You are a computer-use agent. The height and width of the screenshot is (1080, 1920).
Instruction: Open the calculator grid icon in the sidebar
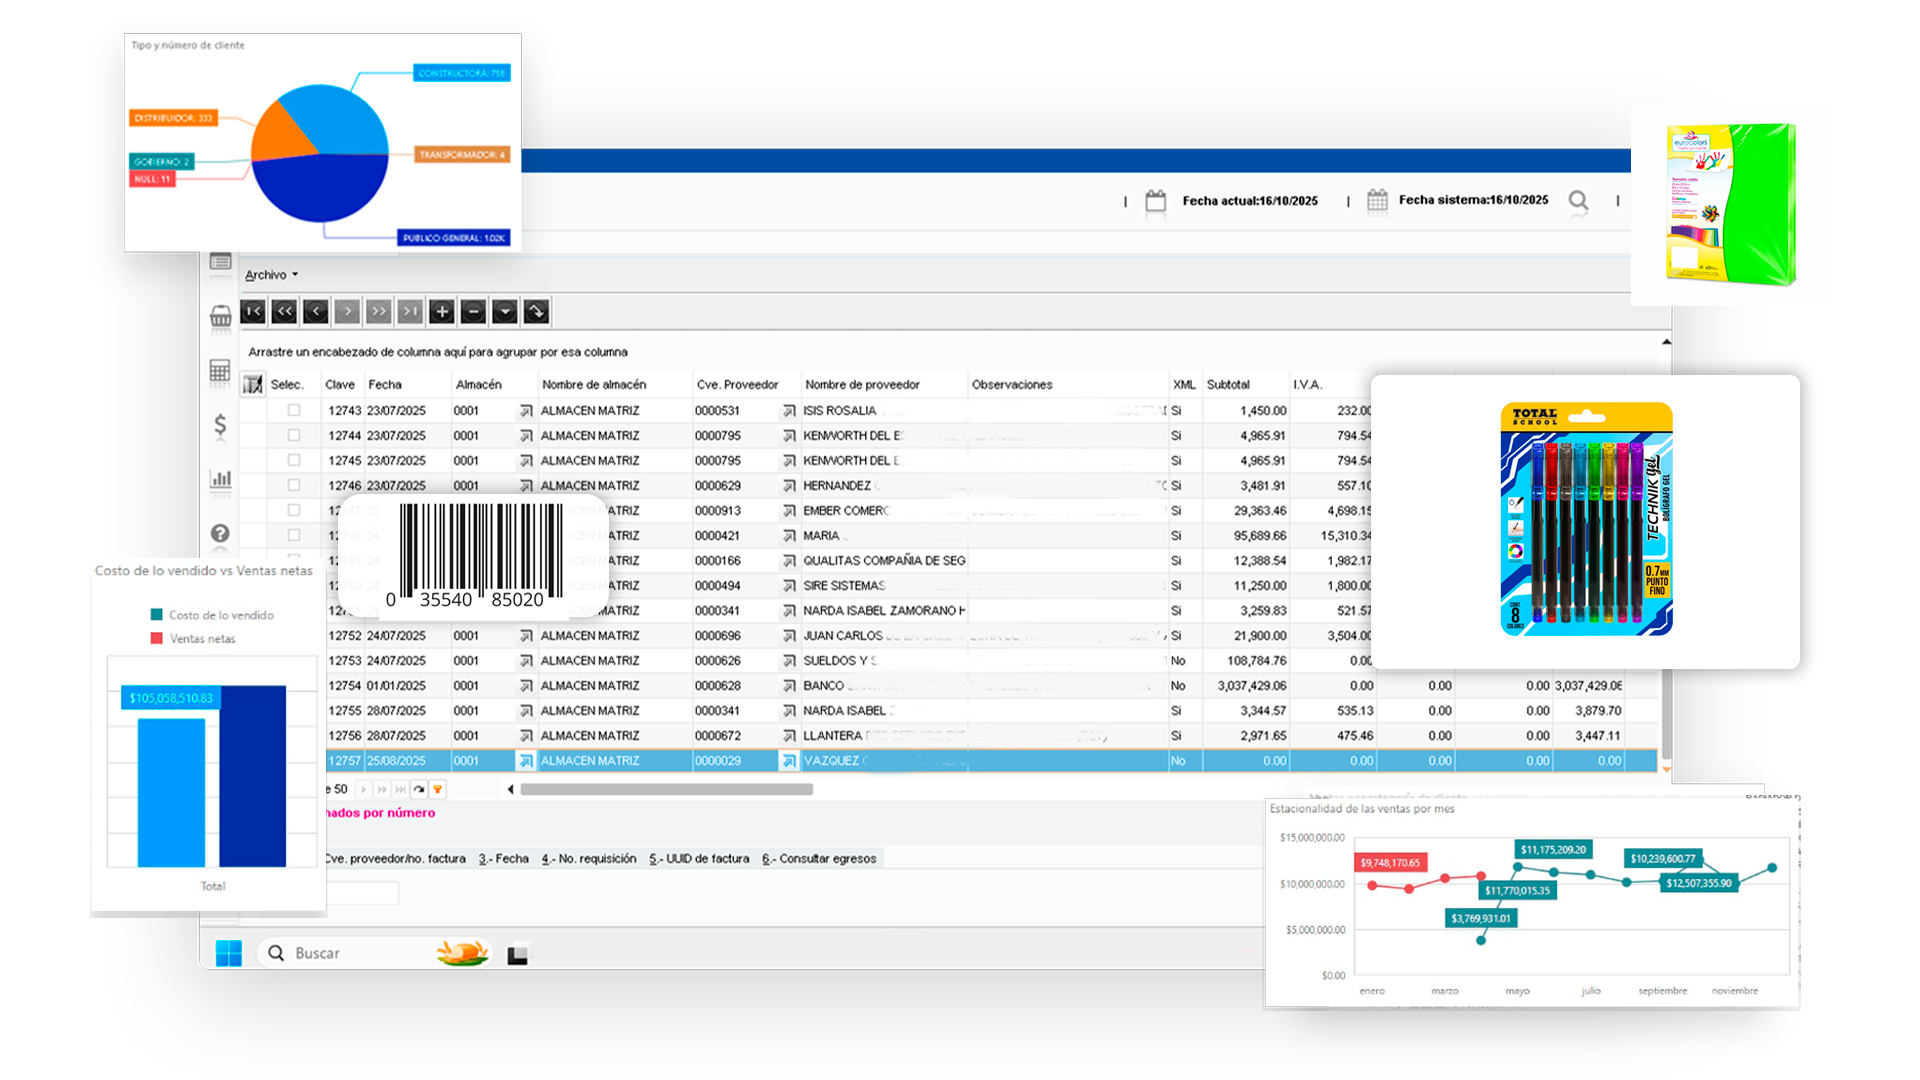220,372
